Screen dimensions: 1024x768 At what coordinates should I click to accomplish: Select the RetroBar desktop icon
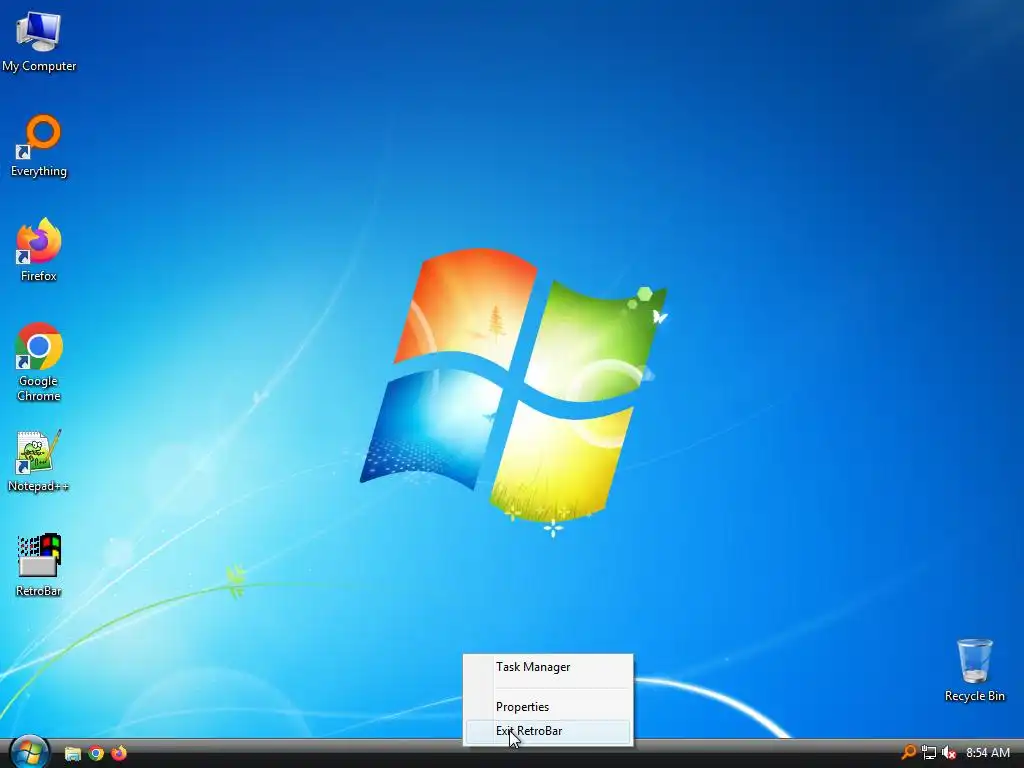[39, 566]
